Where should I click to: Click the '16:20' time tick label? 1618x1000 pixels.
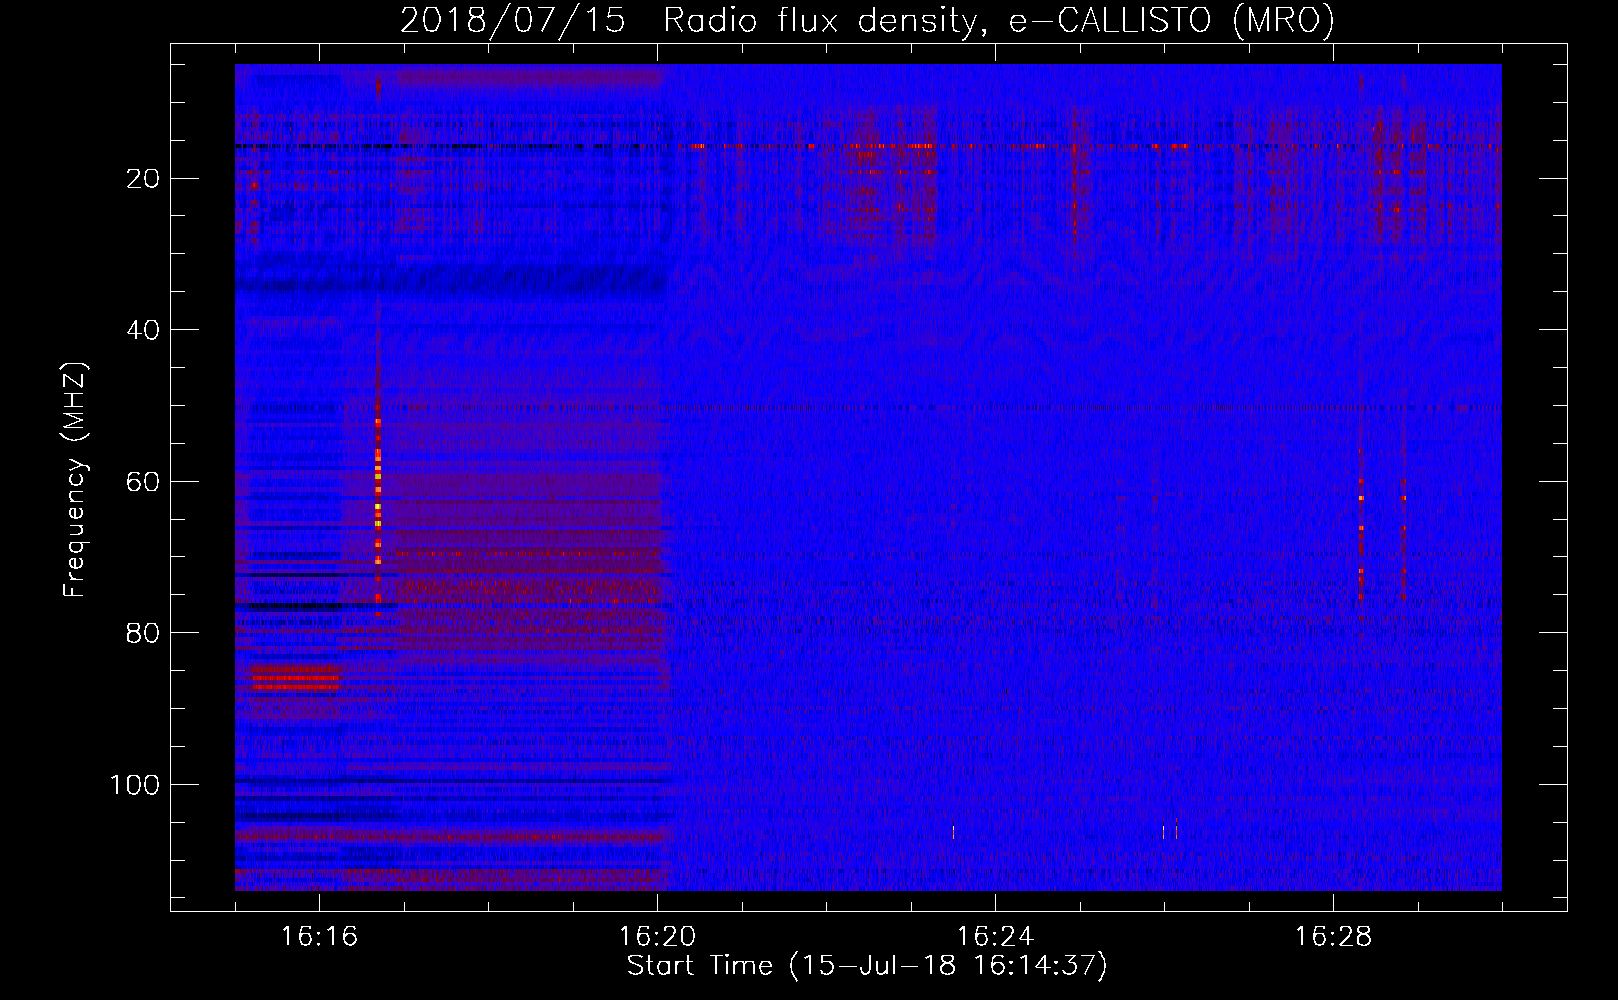tap(657, 937)
